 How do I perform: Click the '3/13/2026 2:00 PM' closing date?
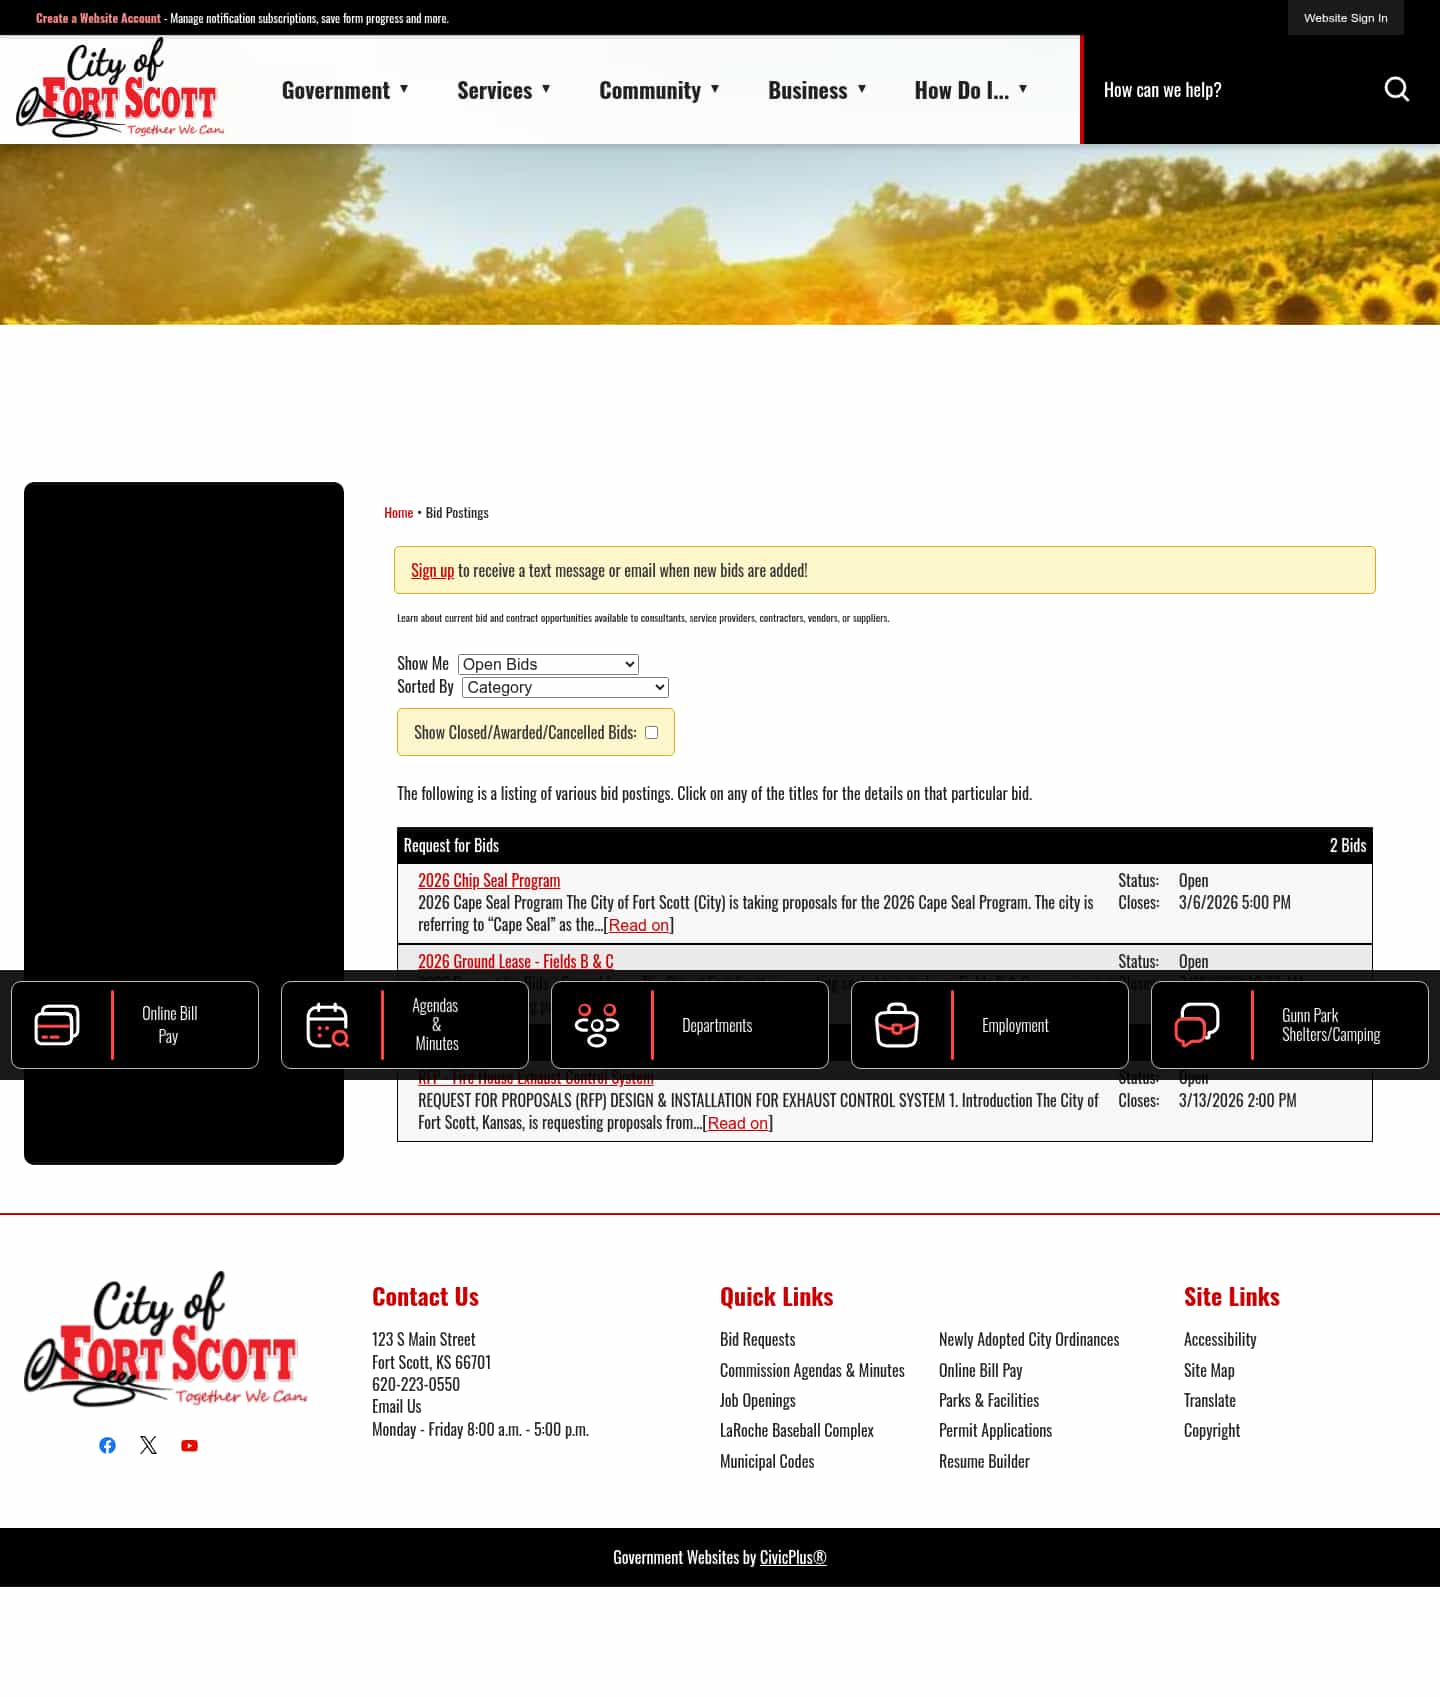(x=1237, y=1100)
